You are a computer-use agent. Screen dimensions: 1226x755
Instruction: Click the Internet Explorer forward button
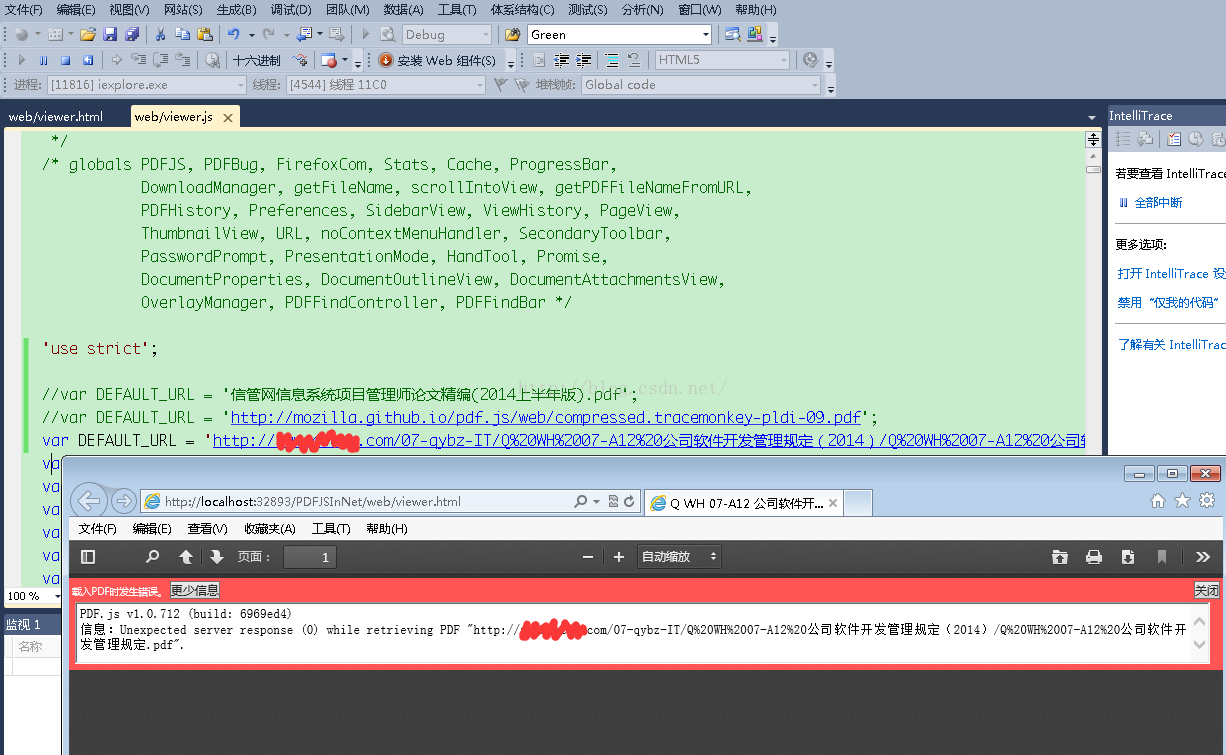(123, 501)
